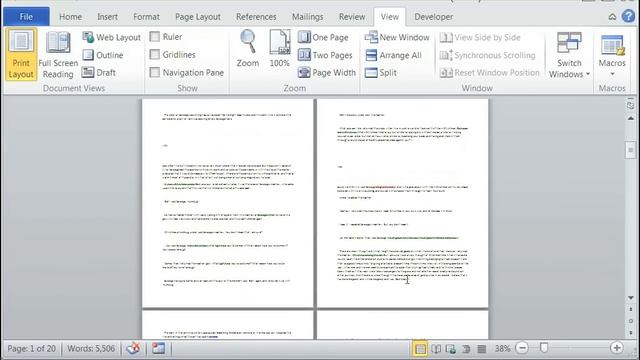Viewport: 640px width, 360px height.
Task: Select Print Layout button in status bar
Action: [420, 349]
